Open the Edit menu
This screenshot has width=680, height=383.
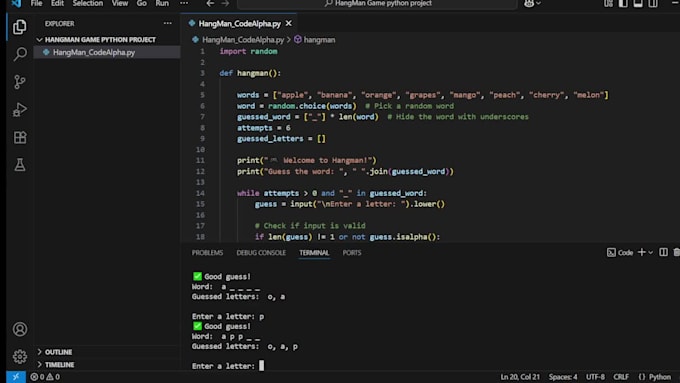click(x=57, y=3)
